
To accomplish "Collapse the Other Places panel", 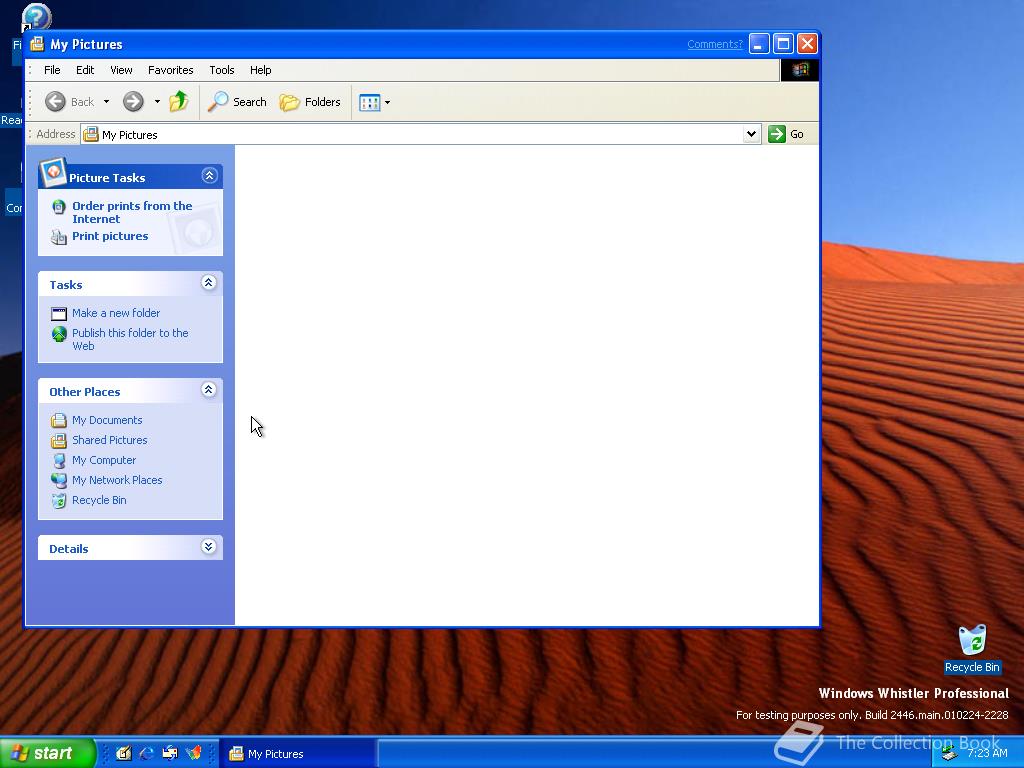I will pyautogui.click(x=208, y=390).
